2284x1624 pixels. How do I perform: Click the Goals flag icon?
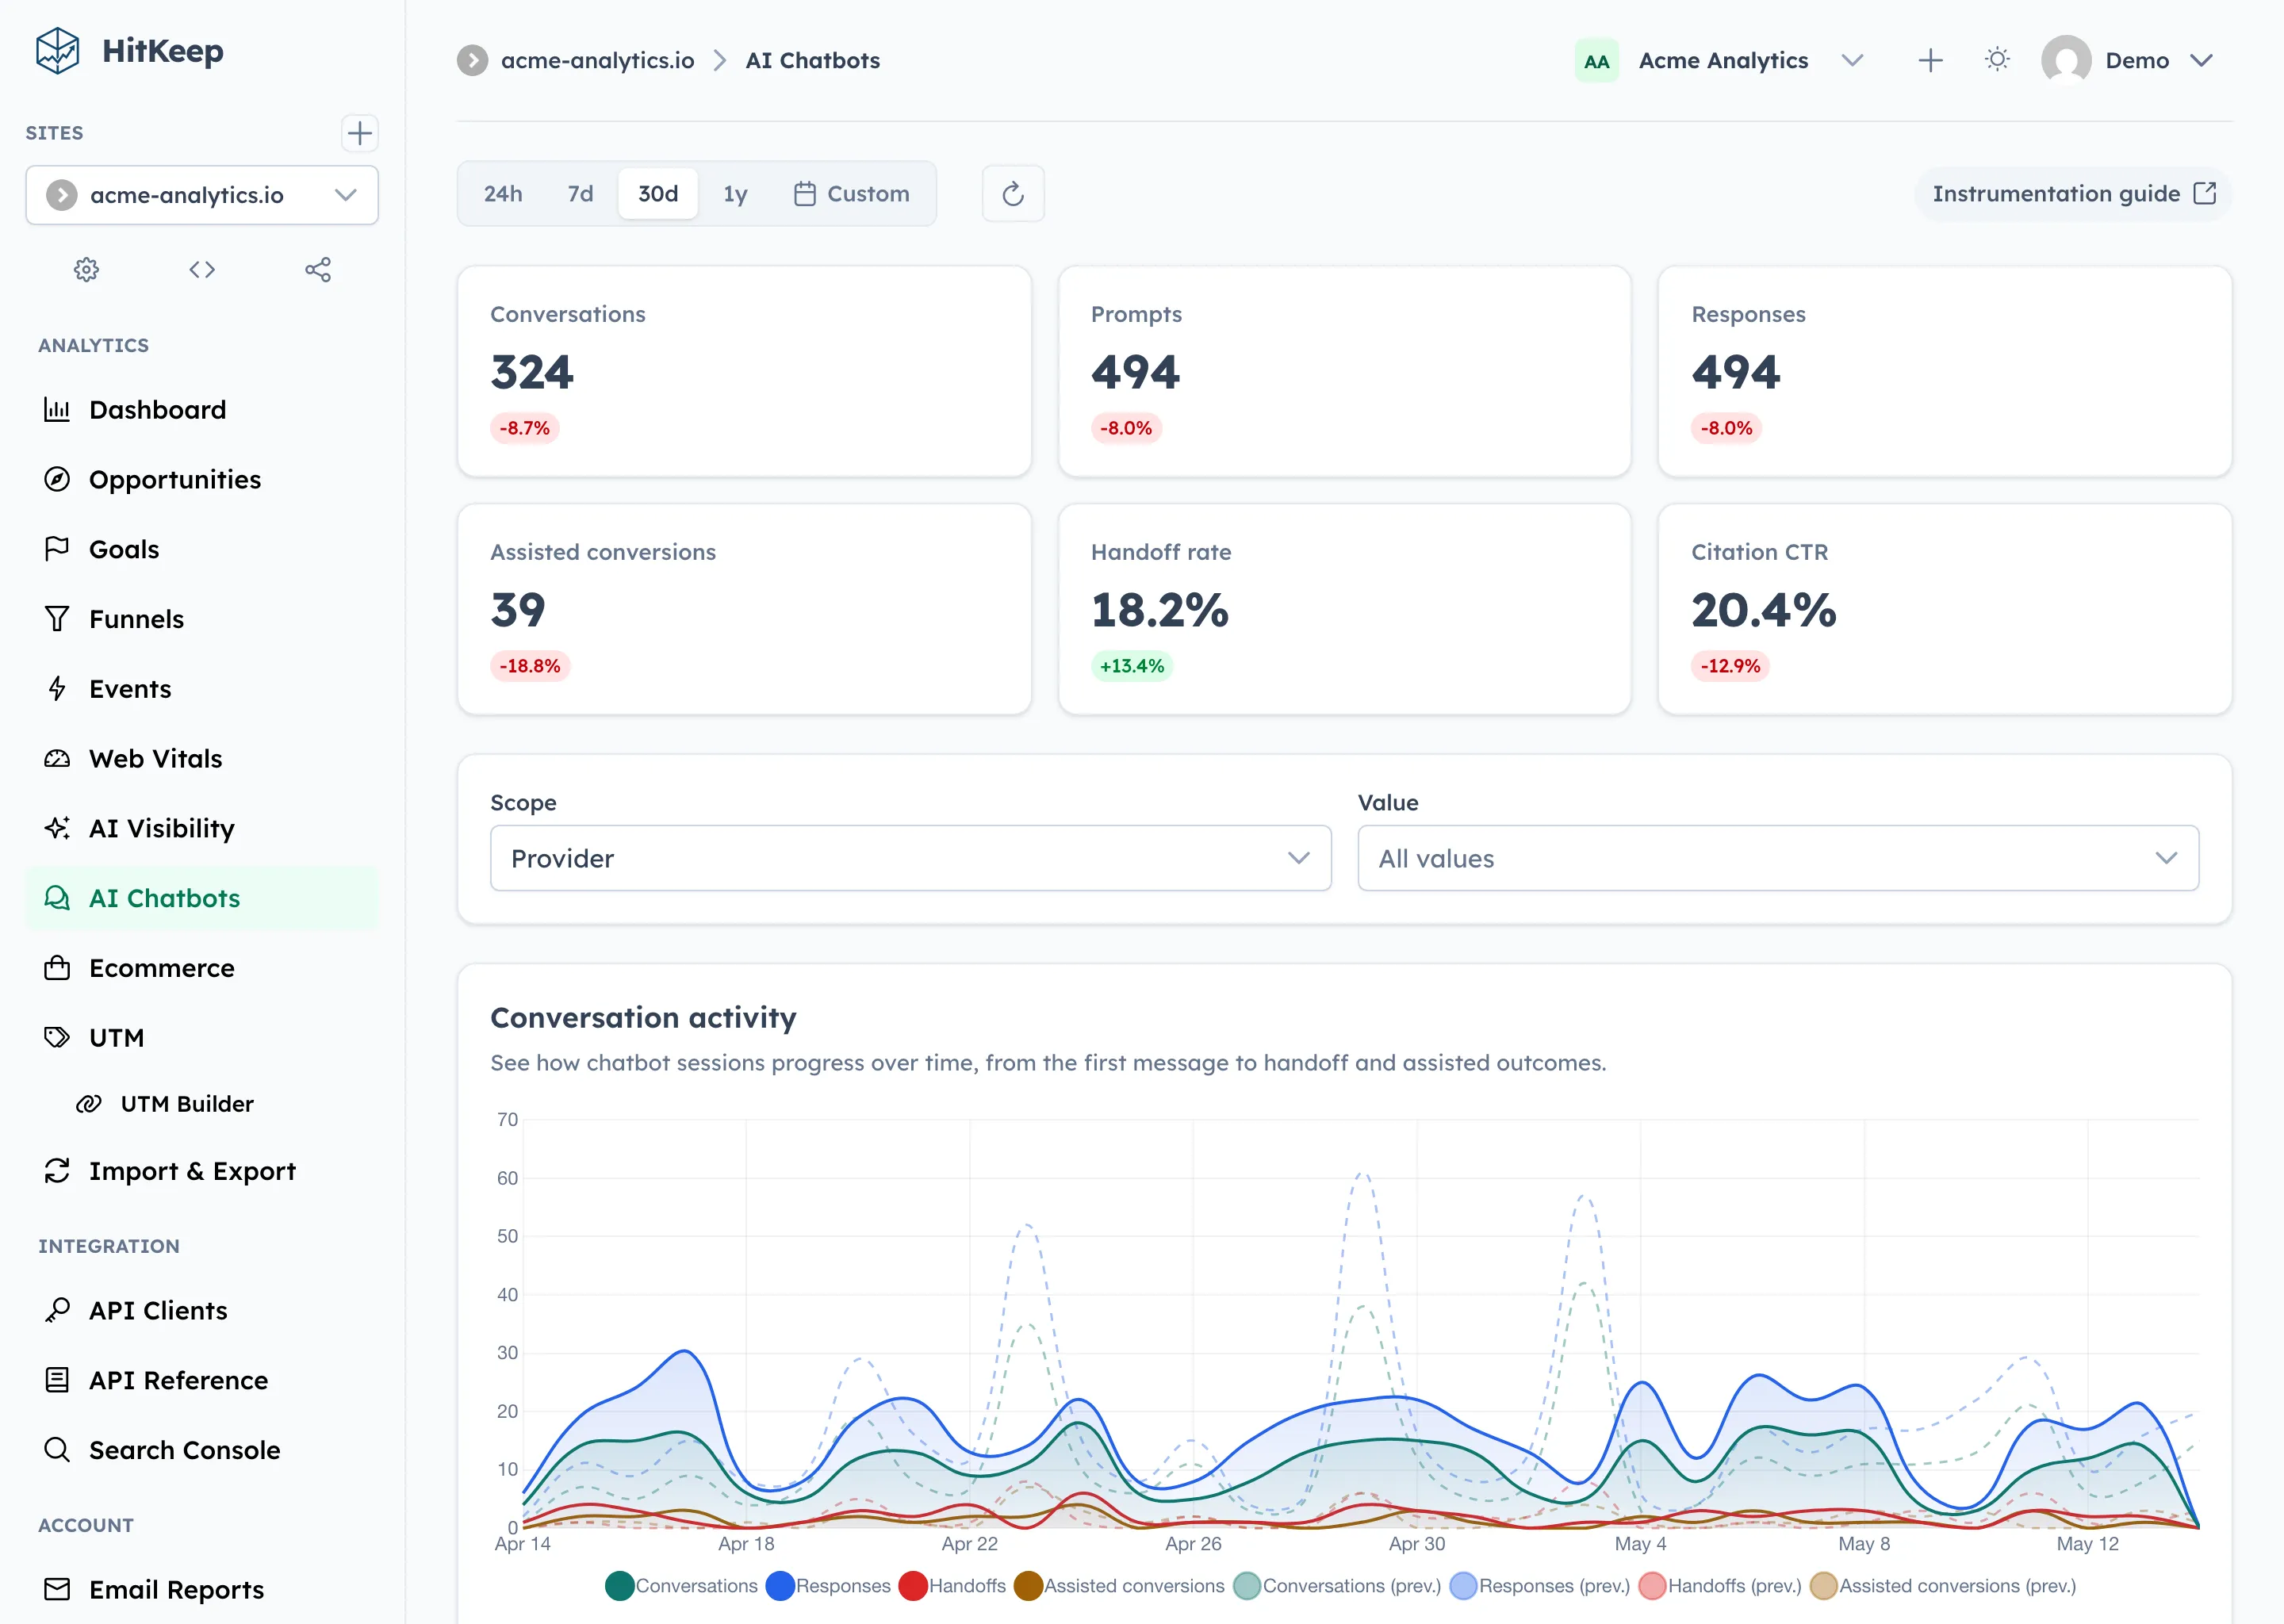pos(57,549)
